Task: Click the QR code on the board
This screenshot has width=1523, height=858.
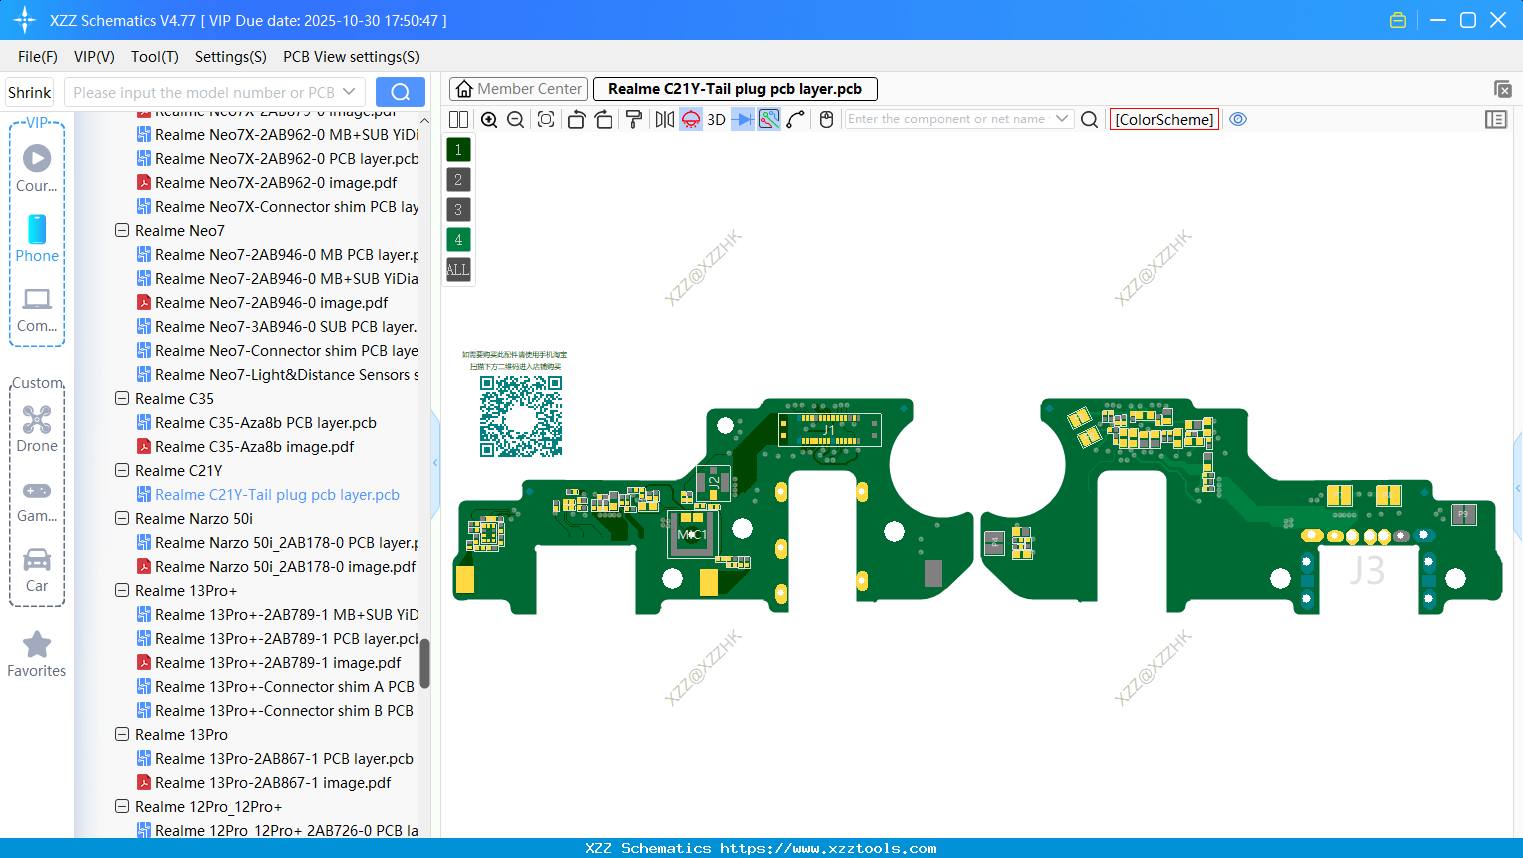Action: pyautogui.click(x=520, y=416)
